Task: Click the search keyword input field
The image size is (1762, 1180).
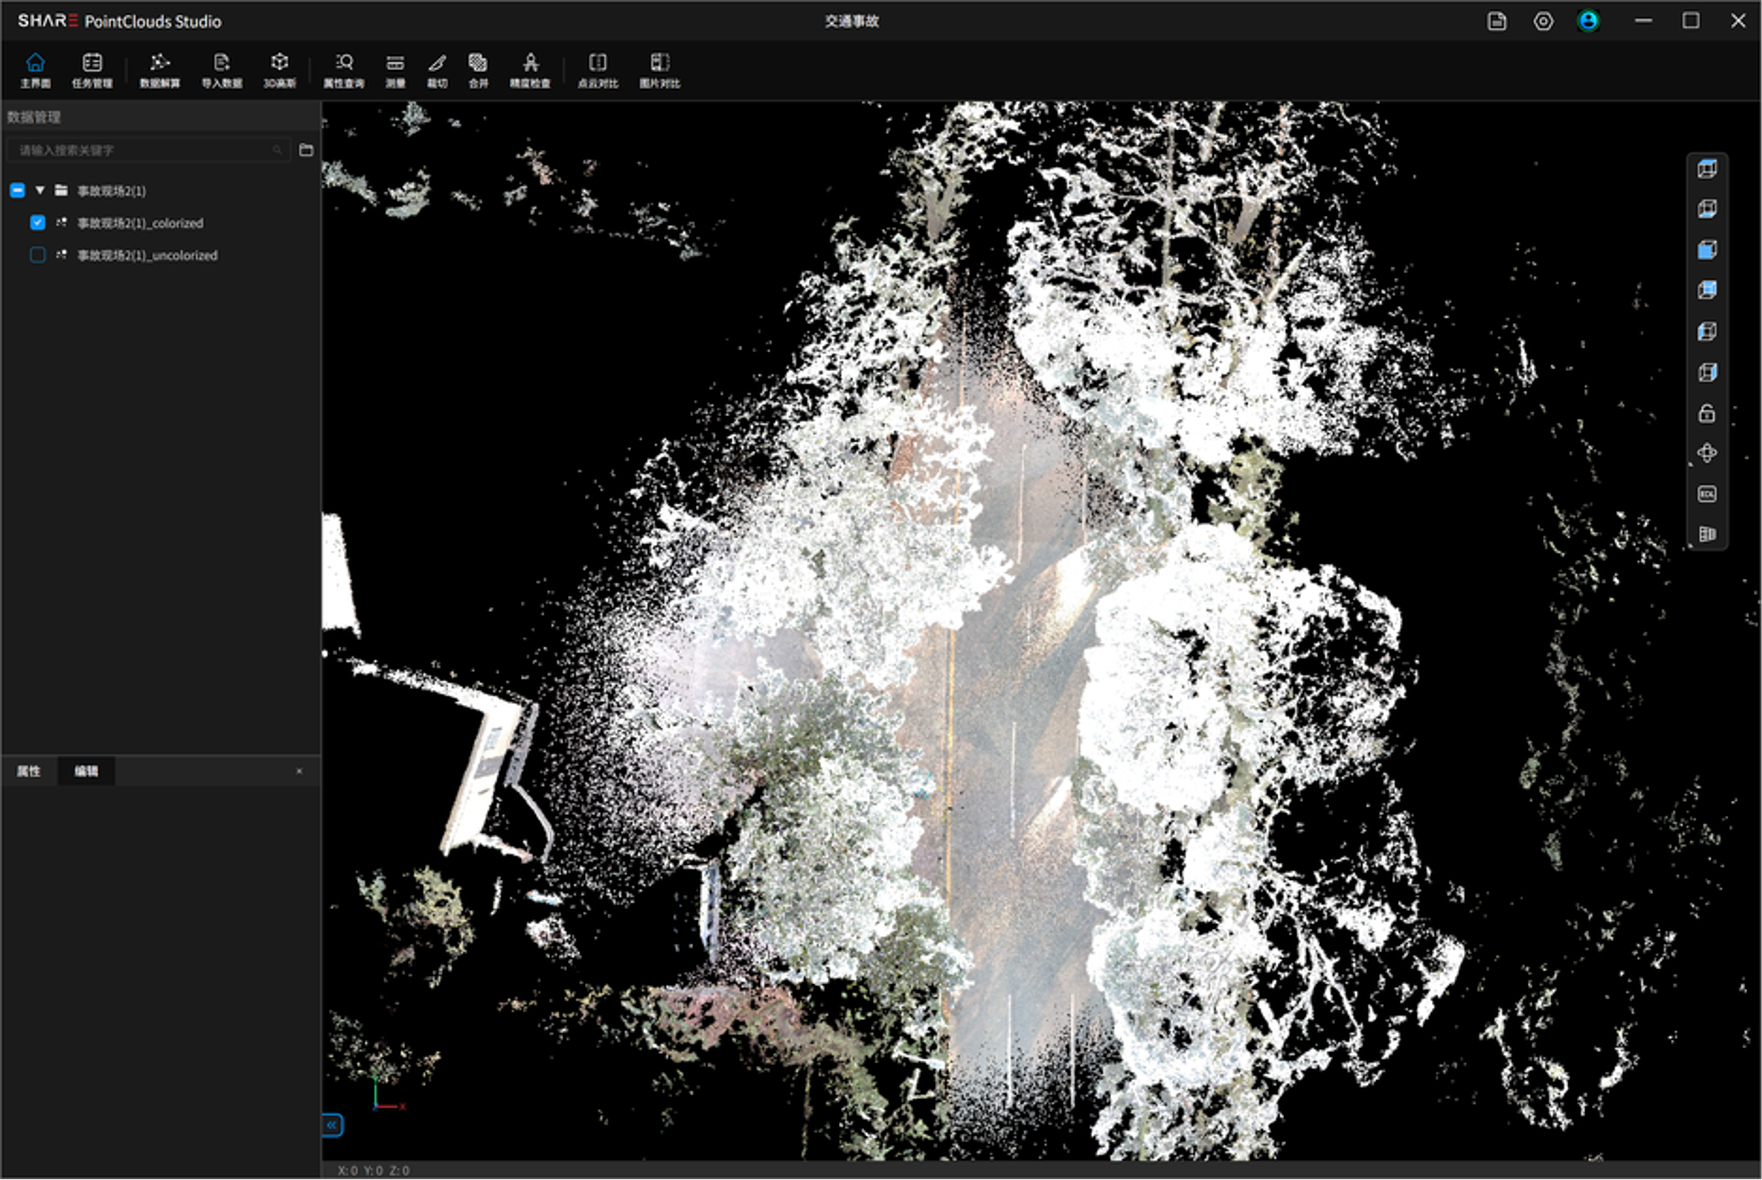Action: (140, 150)
